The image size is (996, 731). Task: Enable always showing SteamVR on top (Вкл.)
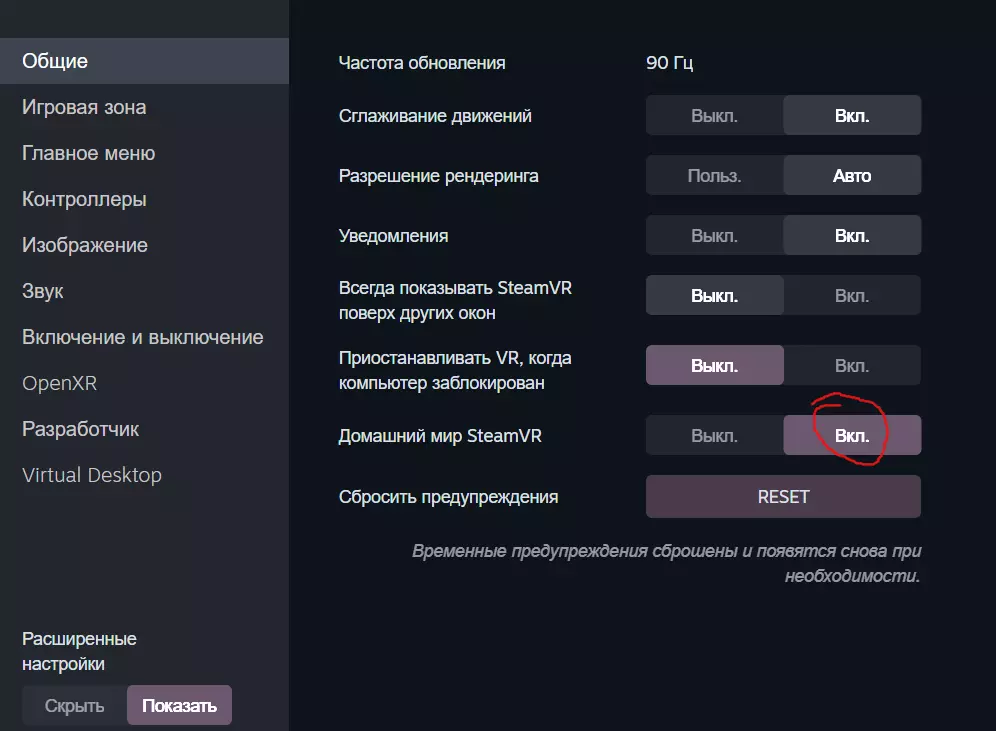(852, 295)
